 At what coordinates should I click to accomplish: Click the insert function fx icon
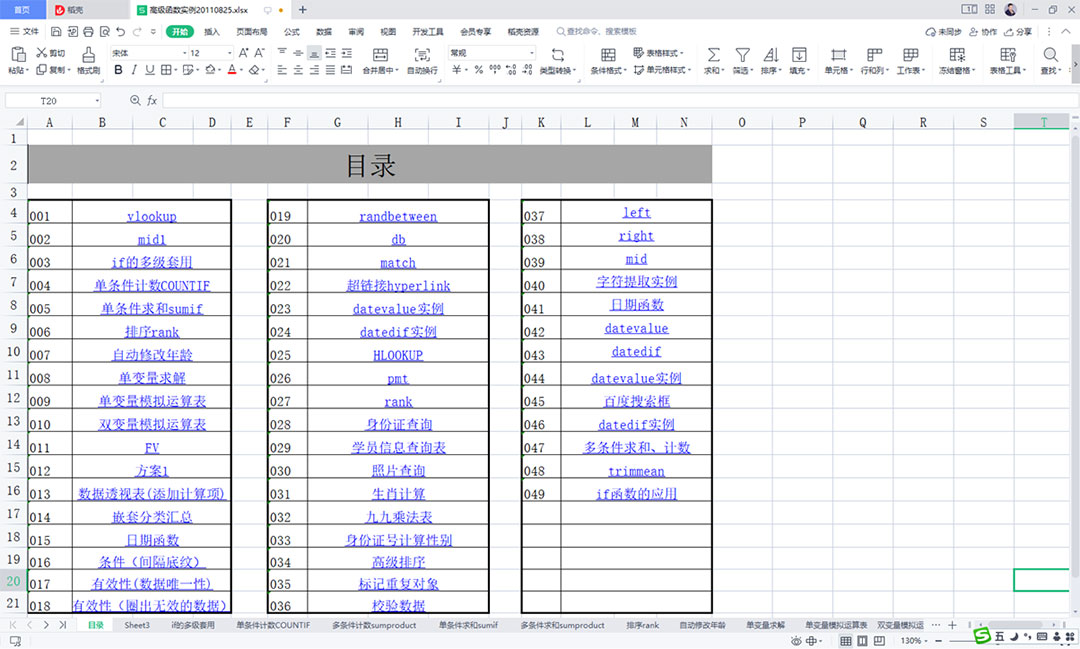click(152, 101)
